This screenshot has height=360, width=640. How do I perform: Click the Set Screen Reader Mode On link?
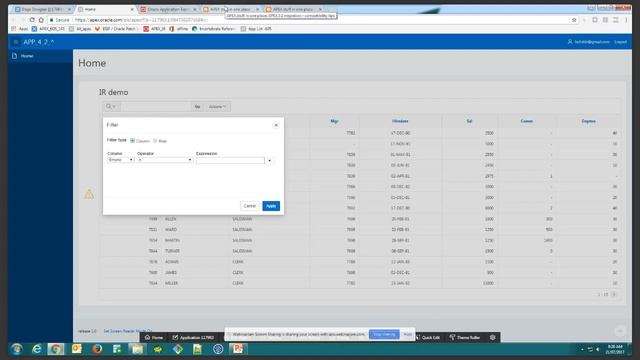pyautogui.click(x=128, y=331)
